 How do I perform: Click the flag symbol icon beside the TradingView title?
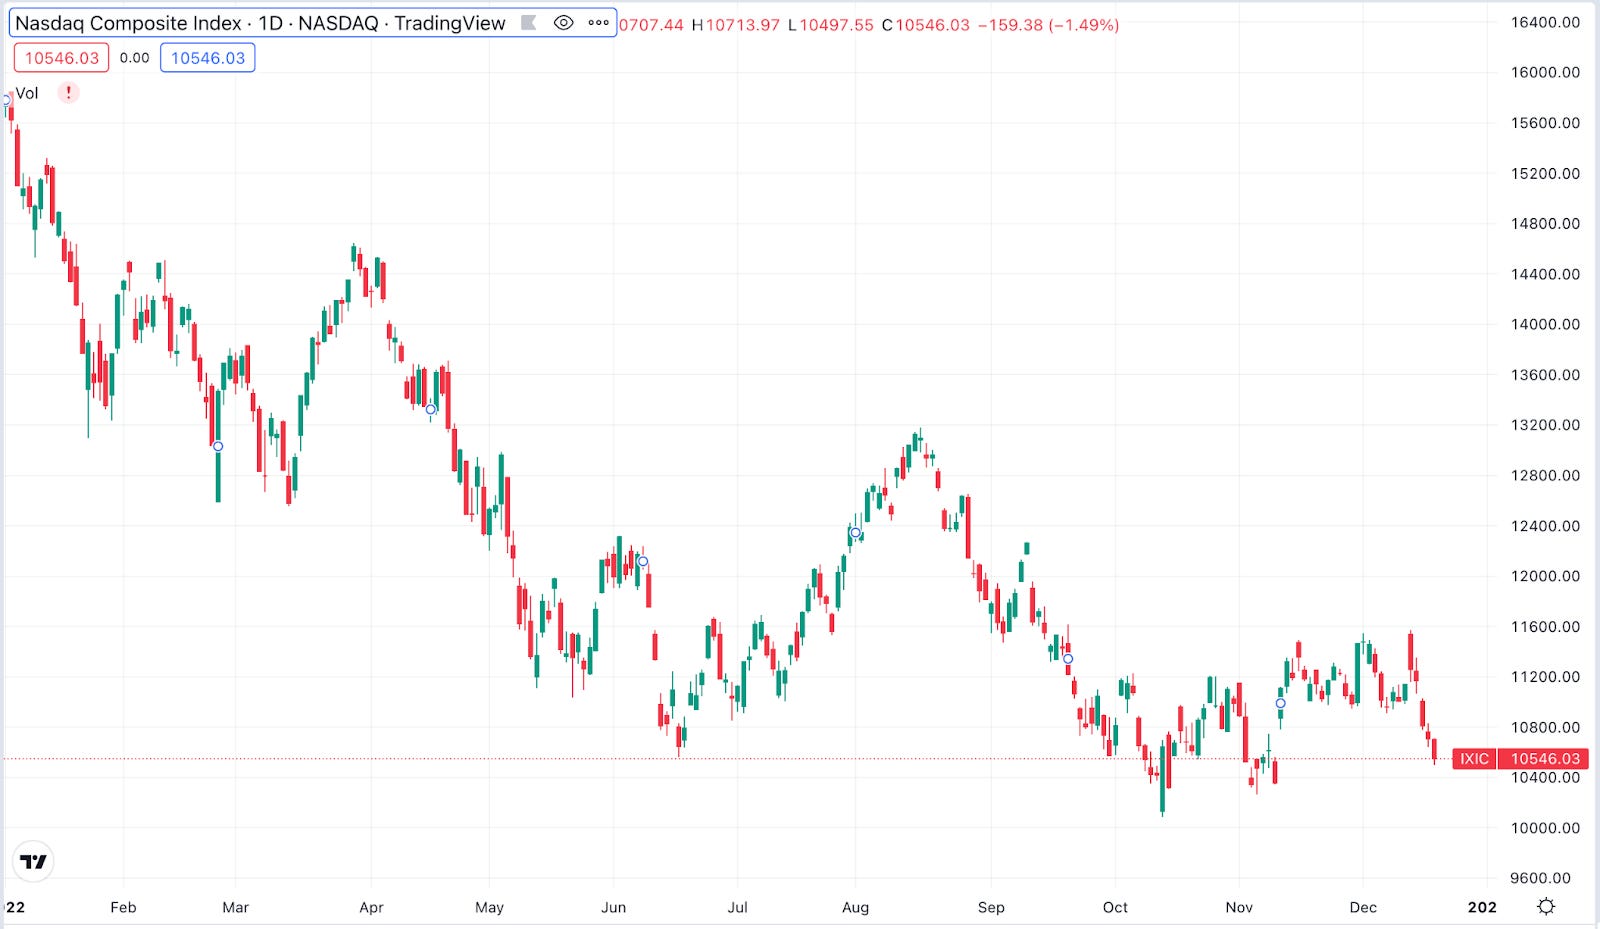tap(529, 23)
